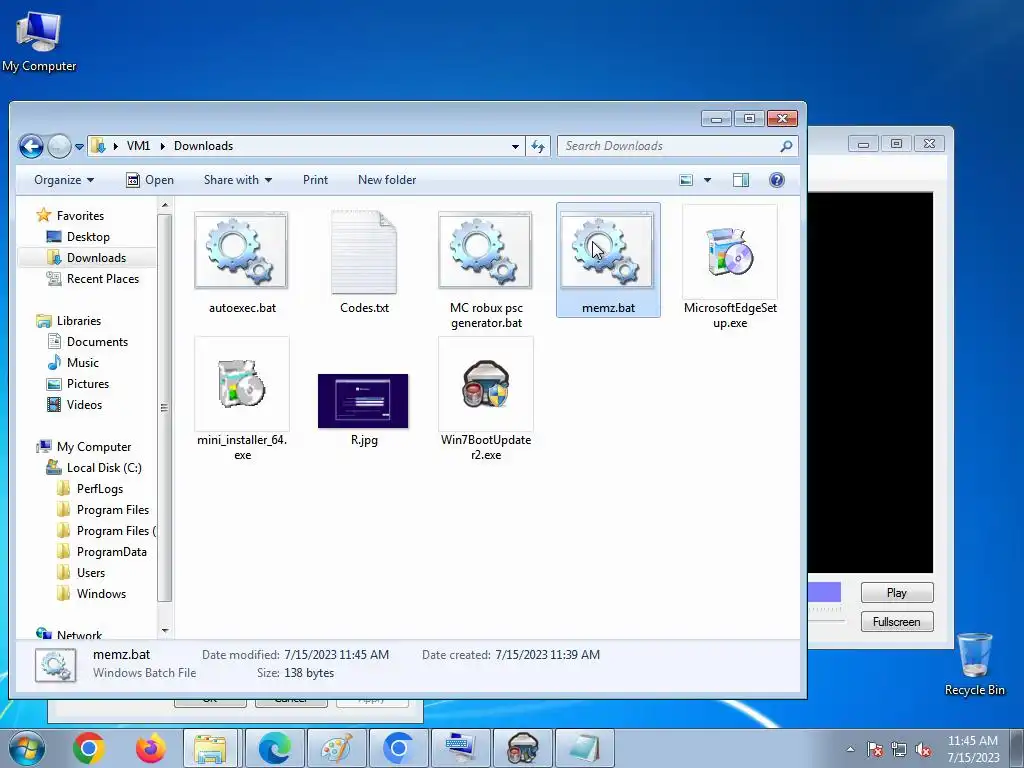Select MicrosoftEdgeSetup.exe icon

pyautogui.click(x=729, y=251)
